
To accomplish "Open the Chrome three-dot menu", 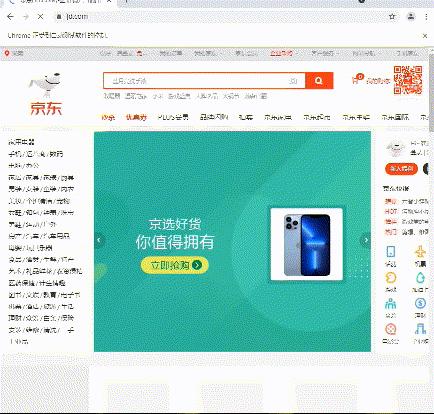I will click(426, 16).
